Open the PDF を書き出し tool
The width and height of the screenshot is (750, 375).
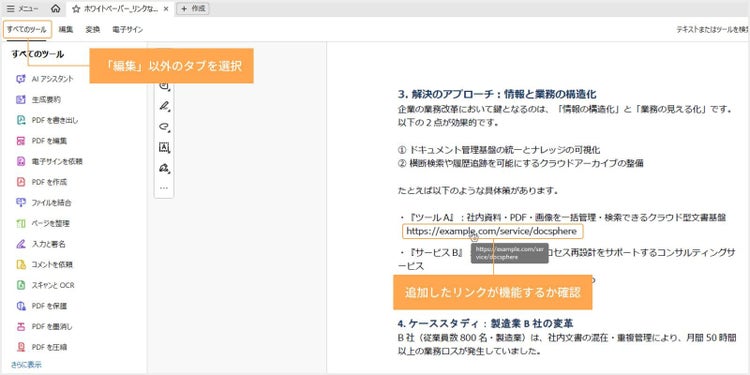pyautogui.click(x=47, y=121)
